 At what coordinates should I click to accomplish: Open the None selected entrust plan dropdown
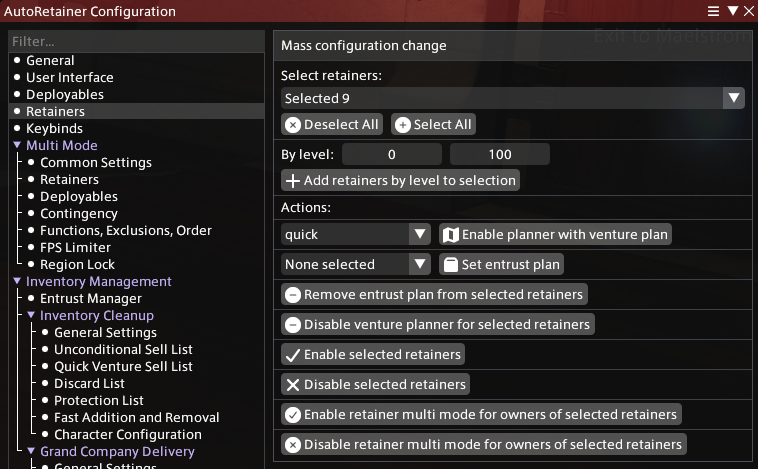355,264
